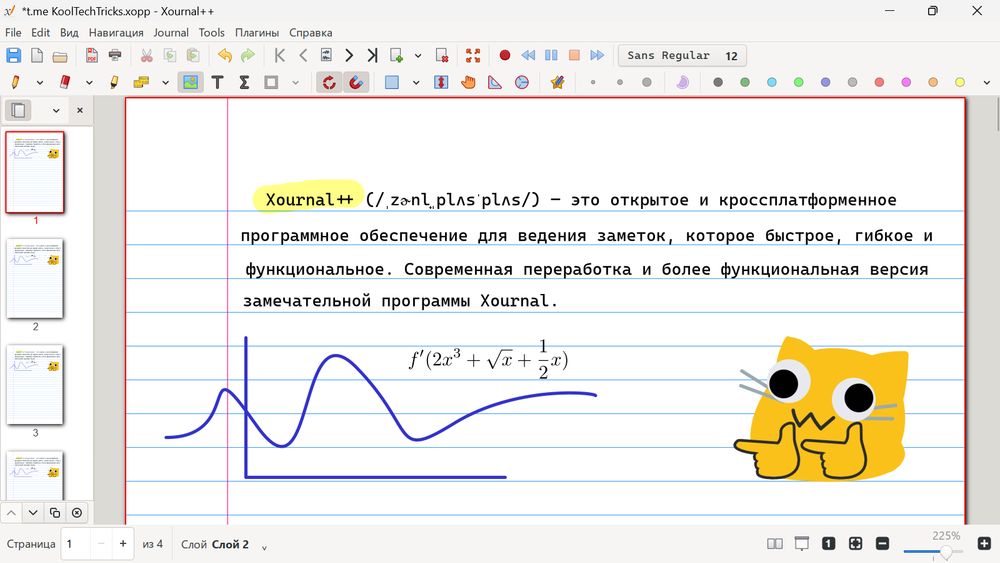Enable the compass tool
1000x563 pixels.
(522, 82)
